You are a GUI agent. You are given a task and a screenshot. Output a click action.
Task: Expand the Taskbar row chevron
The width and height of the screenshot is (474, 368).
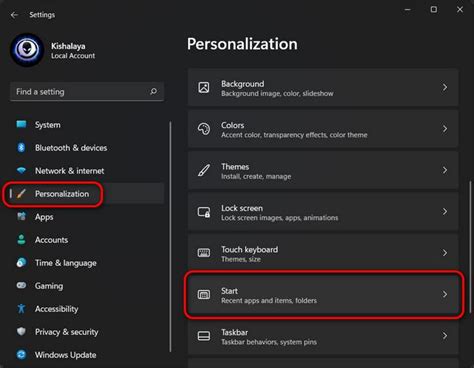pyautogui.click(x=445, y=336)
